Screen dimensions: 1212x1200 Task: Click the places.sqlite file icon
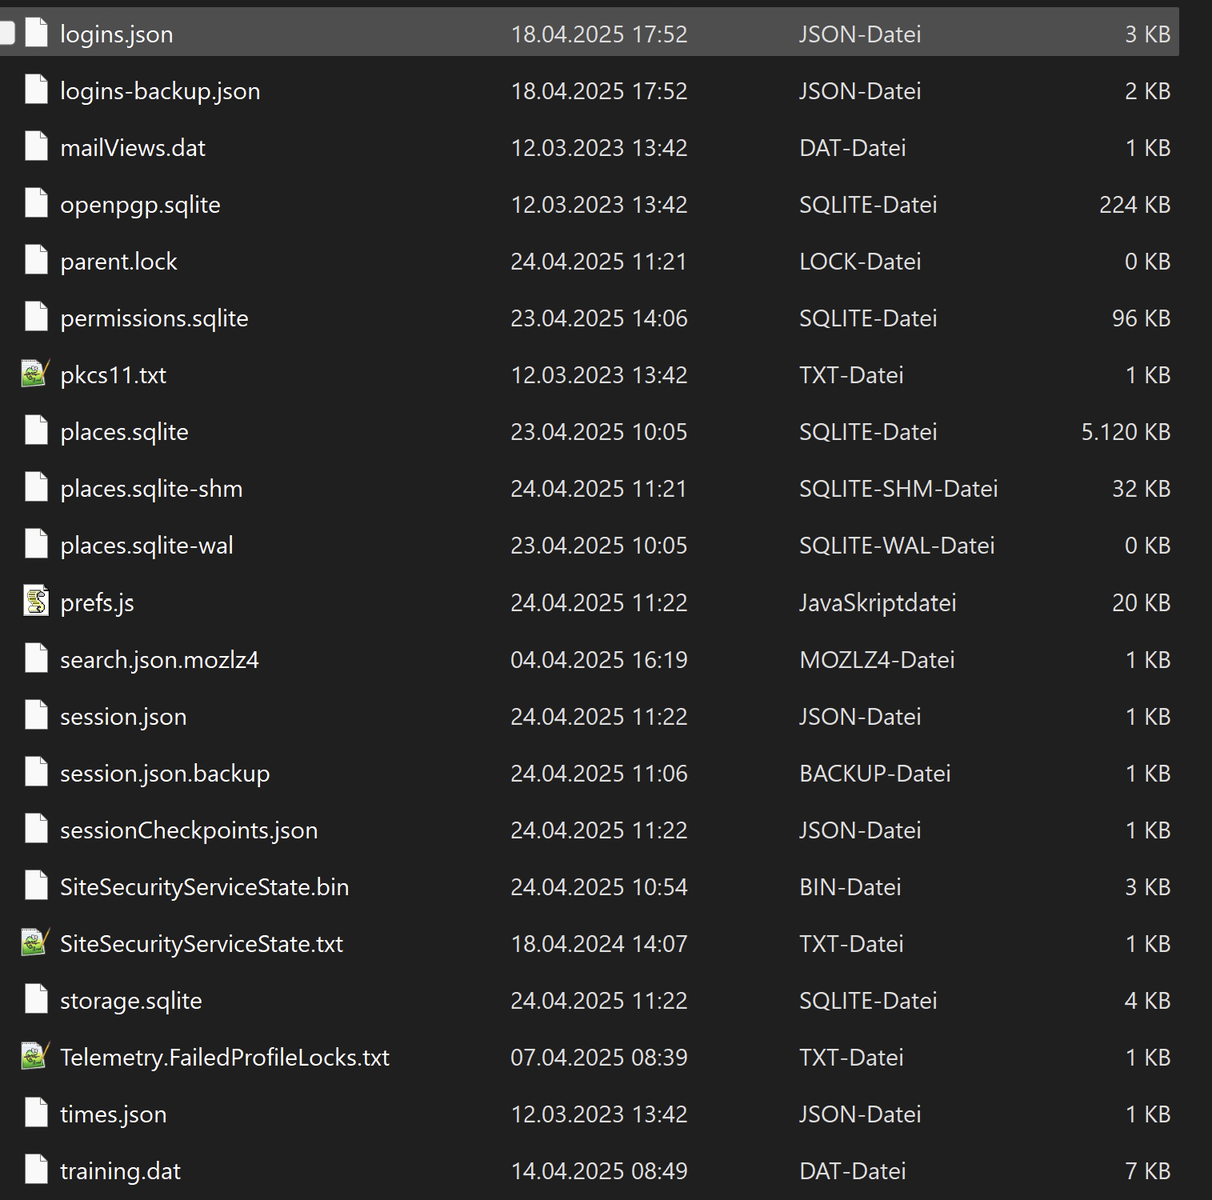tap(36, 432)
